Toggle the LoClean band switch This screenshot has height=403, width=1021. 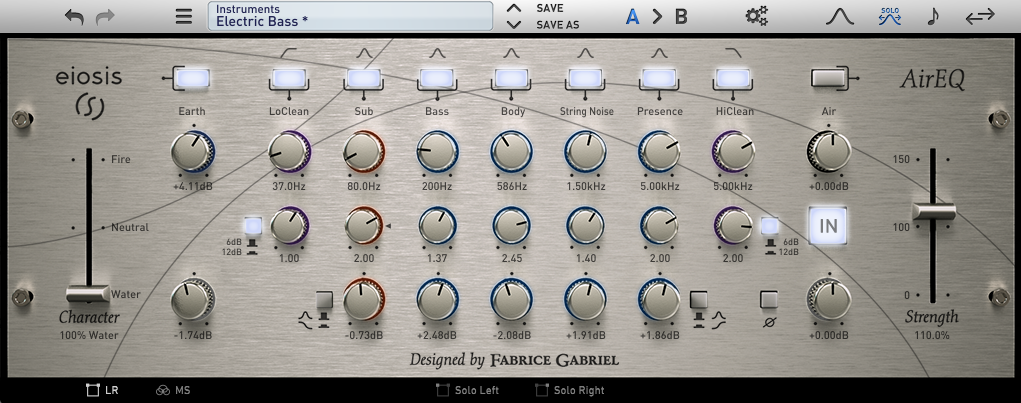point(289,78)
